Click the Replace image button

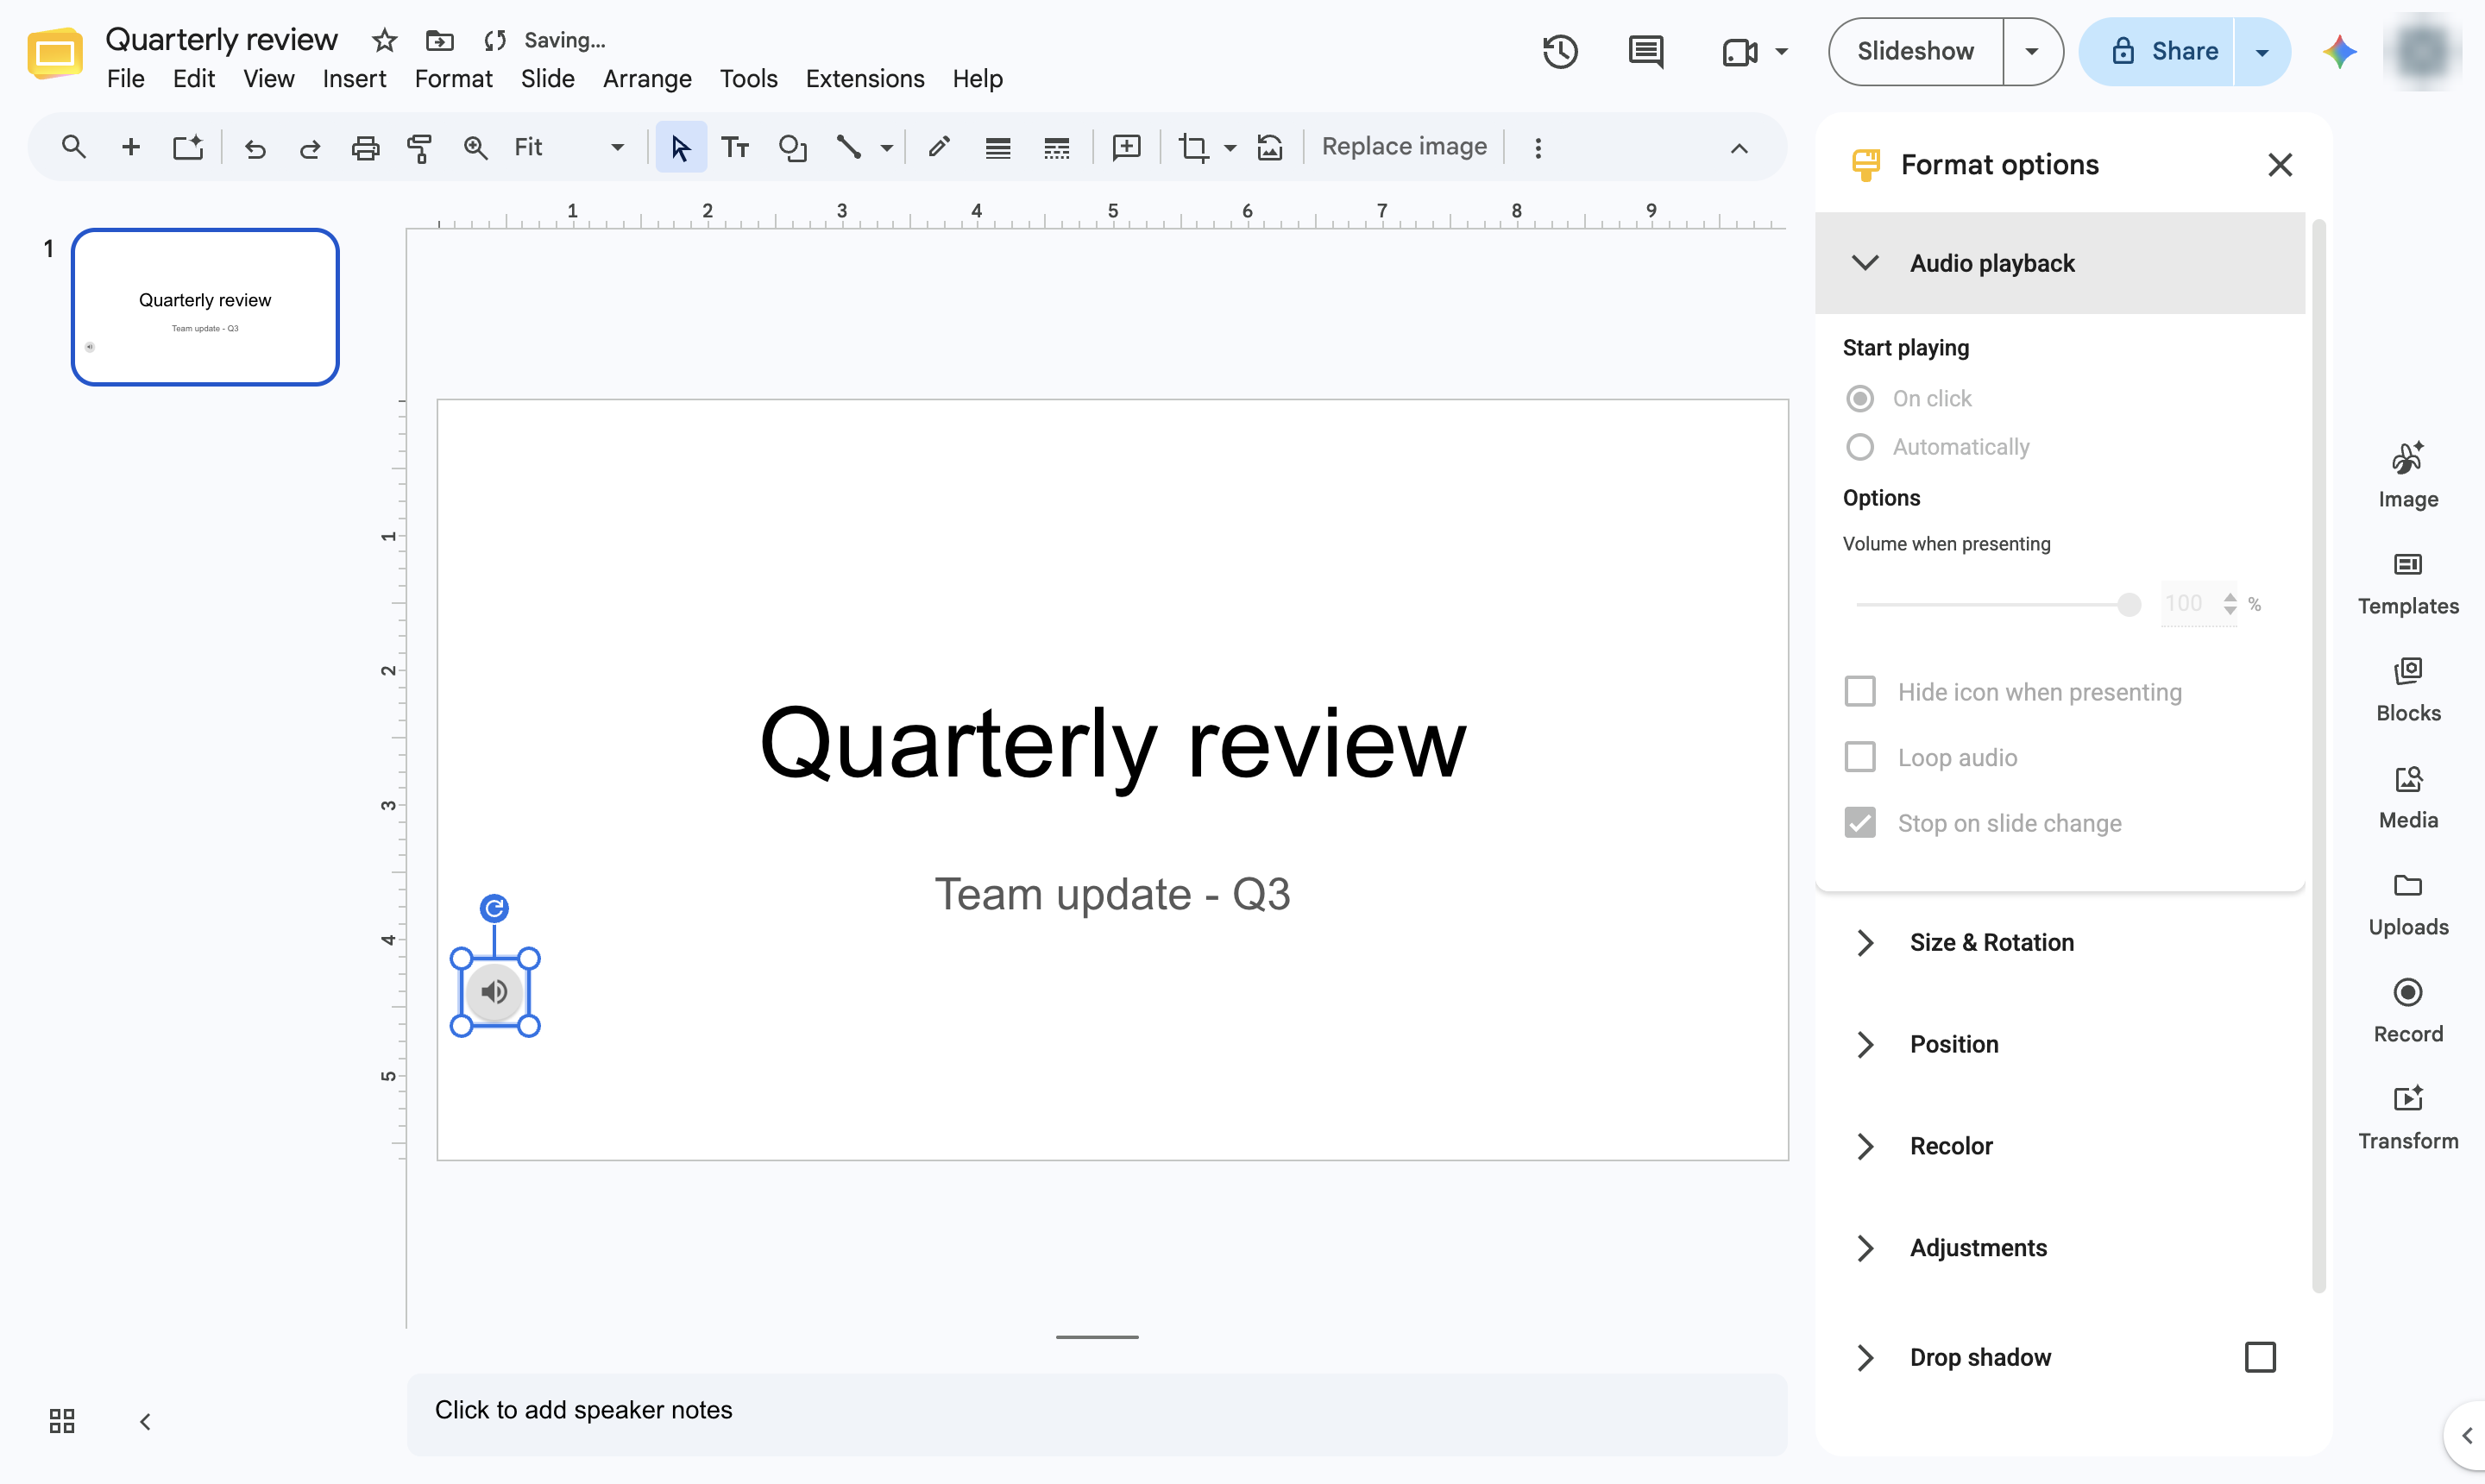[1403, 147]
